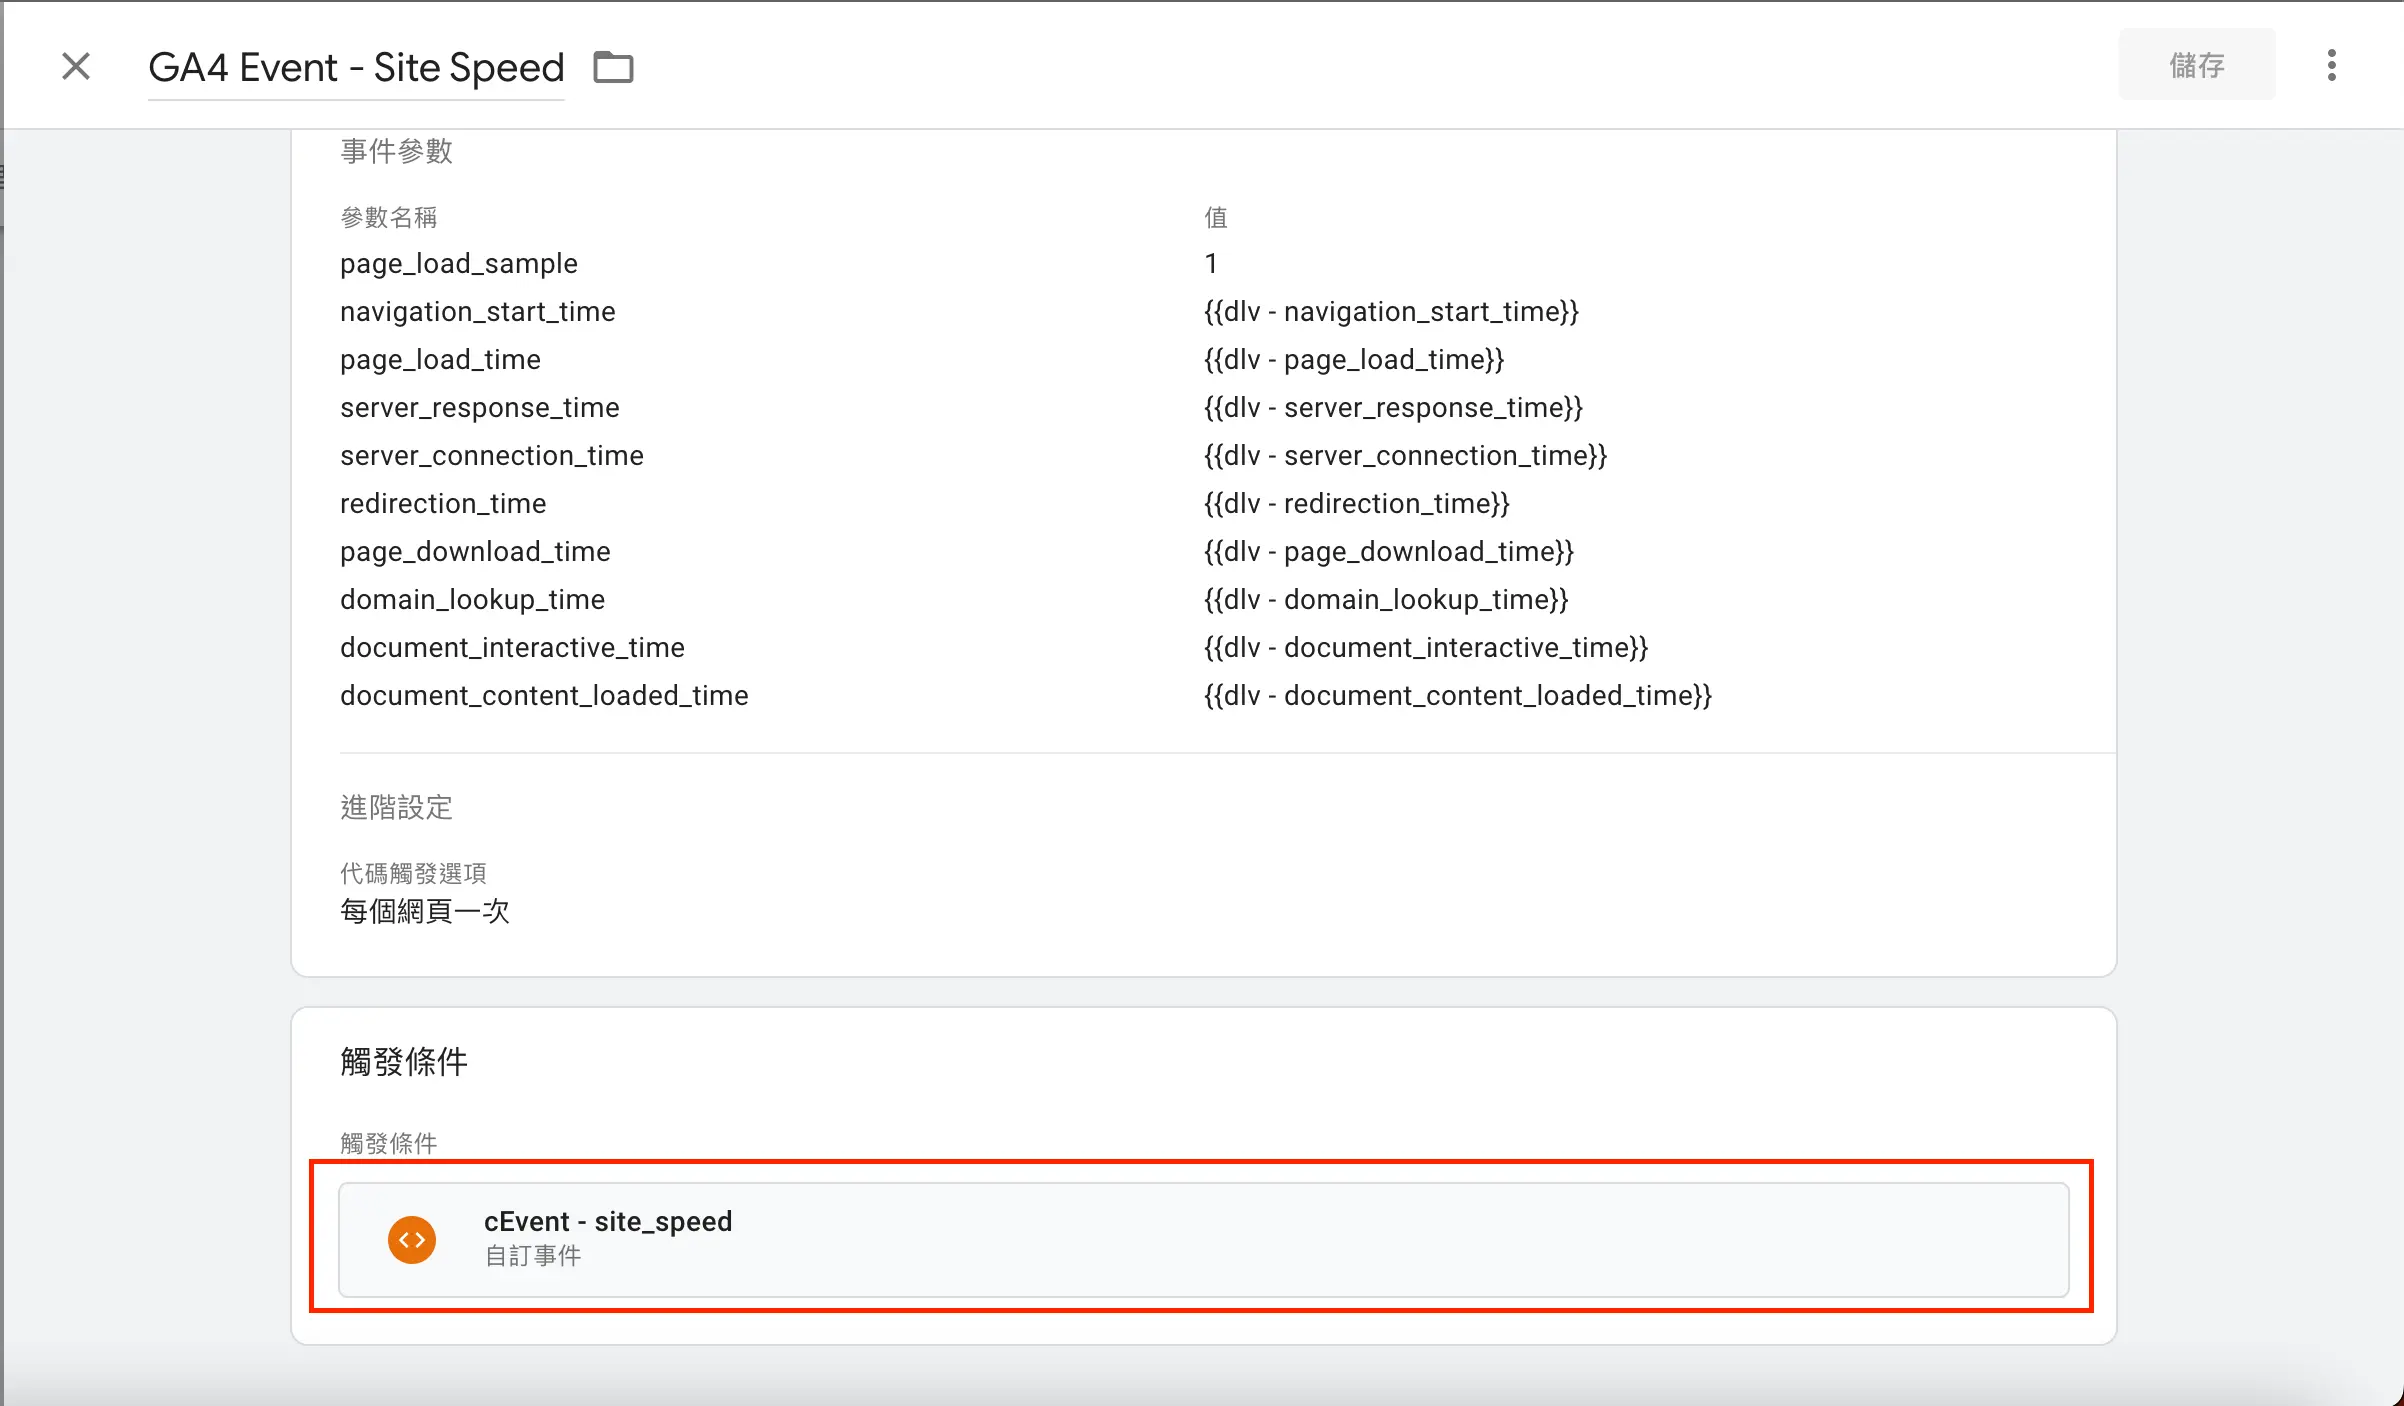Image resolution: width=2404 pixels, height=1406 pixels.
Task: Click value {{dlv - page_load_time}}
Action: (1354, 360)
